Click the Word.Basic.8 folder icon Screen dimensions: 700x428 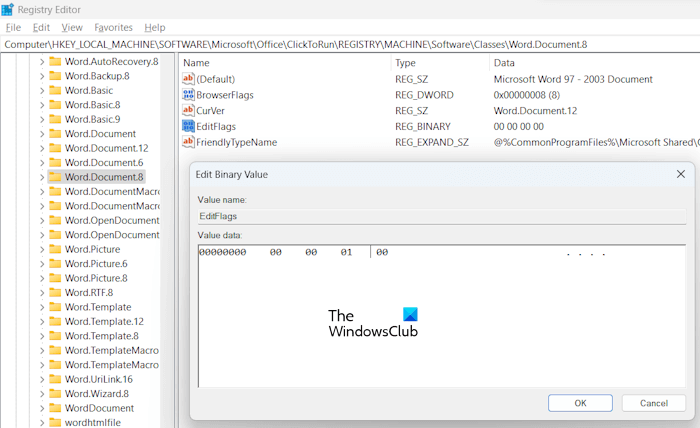[x=55, y=104]
